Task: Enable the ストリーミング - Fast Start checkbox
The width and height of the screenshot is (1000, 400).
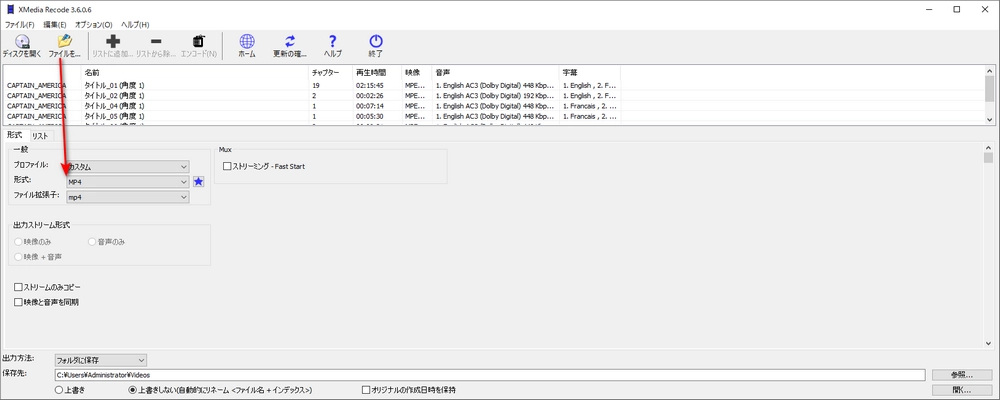Action: 227,166
